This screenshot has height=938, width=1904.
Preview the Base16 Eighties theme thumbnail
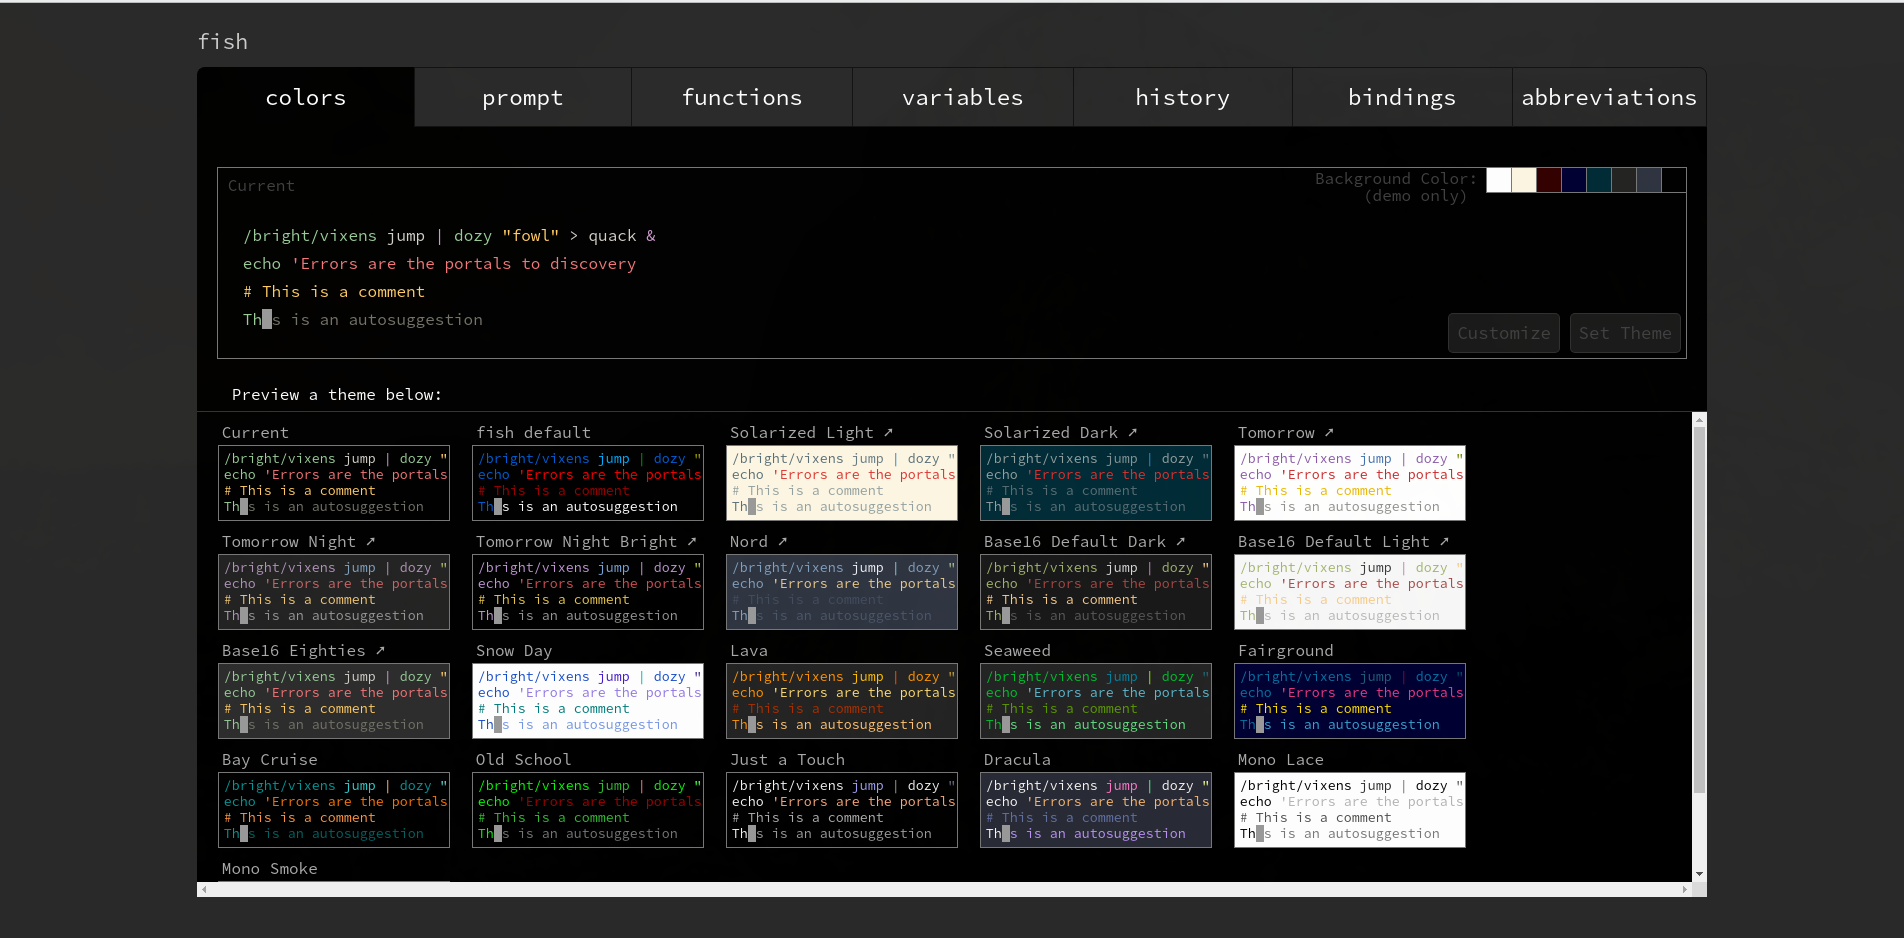point(334,701)
